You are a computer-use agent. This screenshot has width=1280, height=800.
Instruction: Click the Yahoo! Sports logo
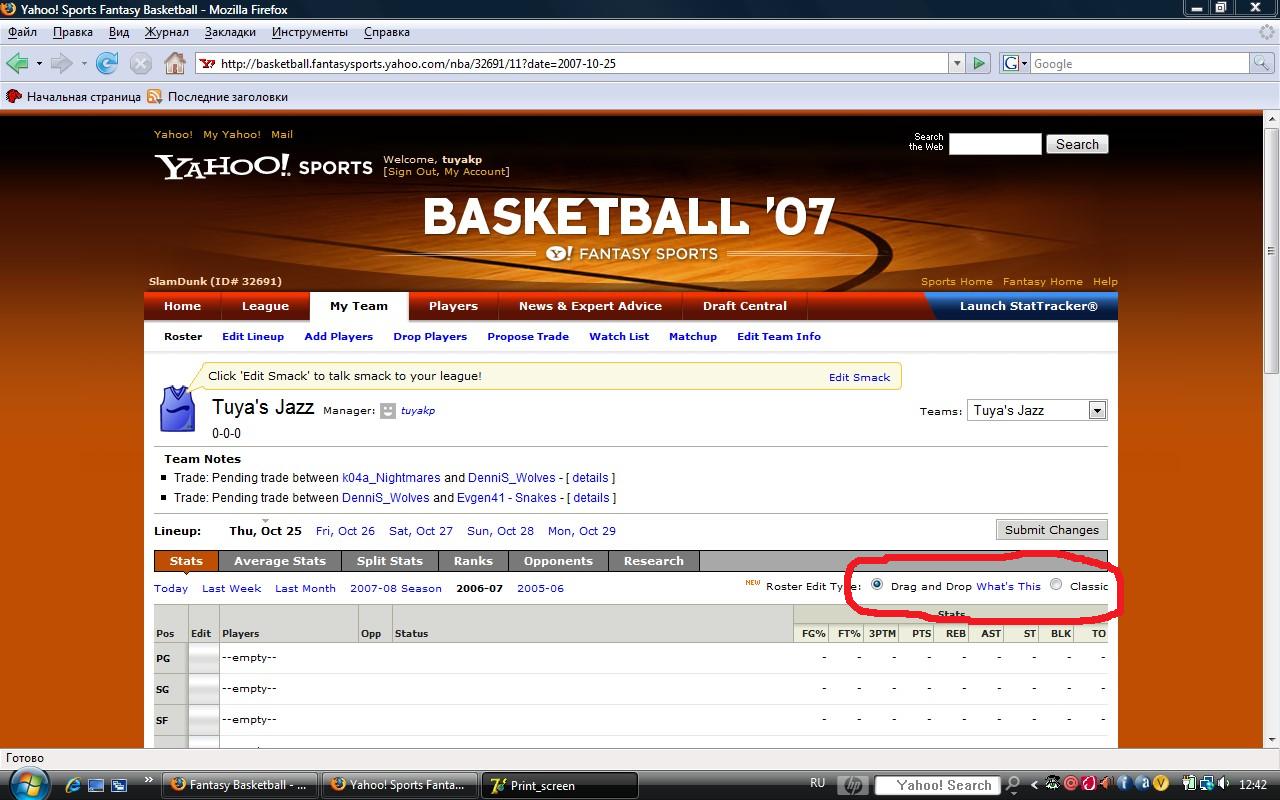coord(264,166)
